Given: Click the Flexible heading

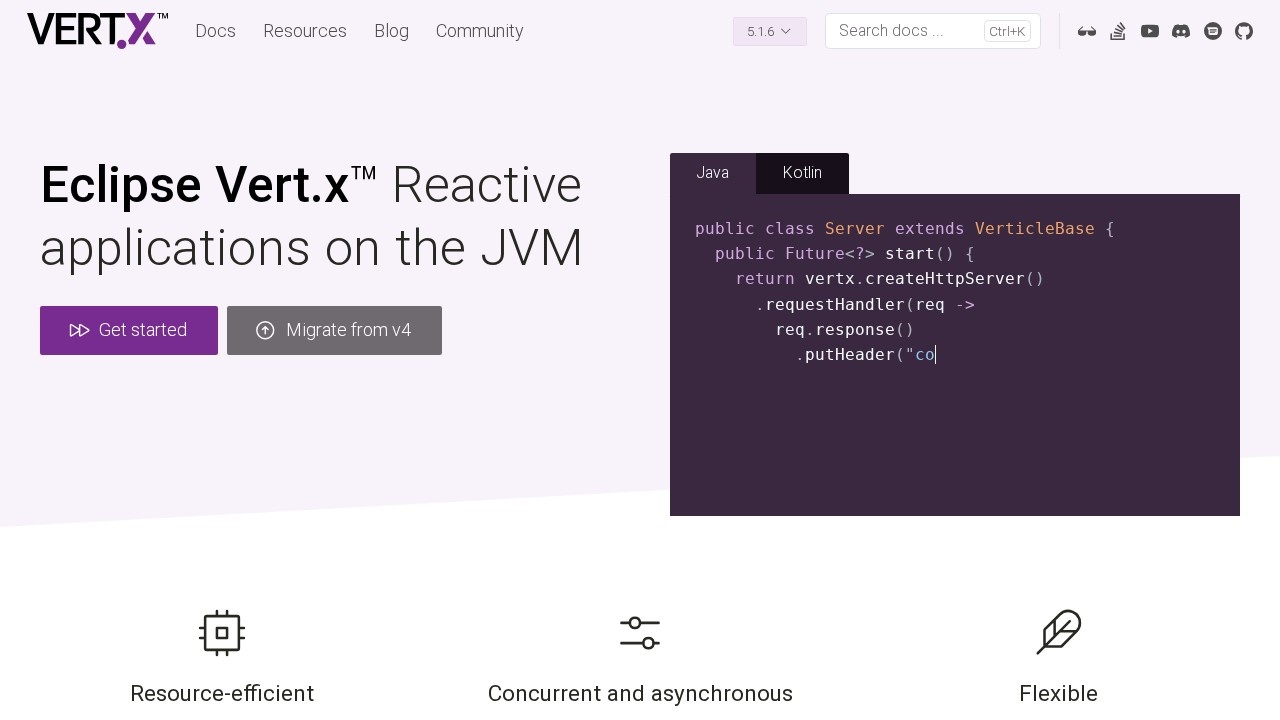Looking at the screenshot, I should pyautogui.click(x=1058, y=693).
